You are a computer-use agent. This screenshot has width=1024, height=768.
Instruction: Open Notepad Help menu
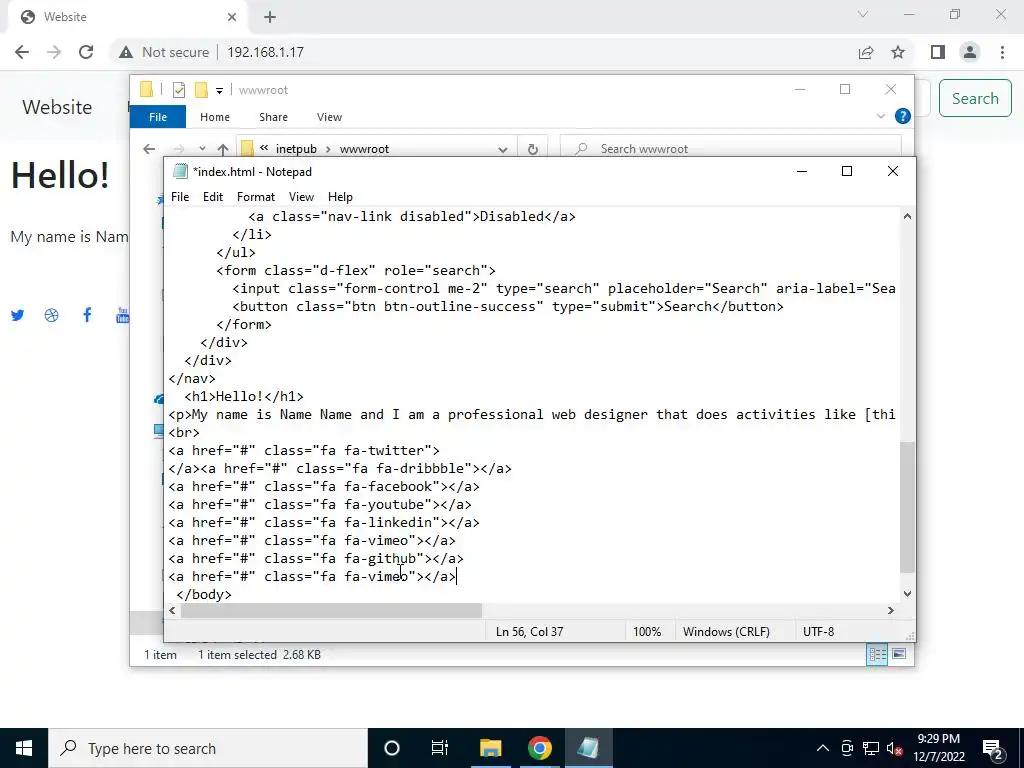(x=340, y=197)
